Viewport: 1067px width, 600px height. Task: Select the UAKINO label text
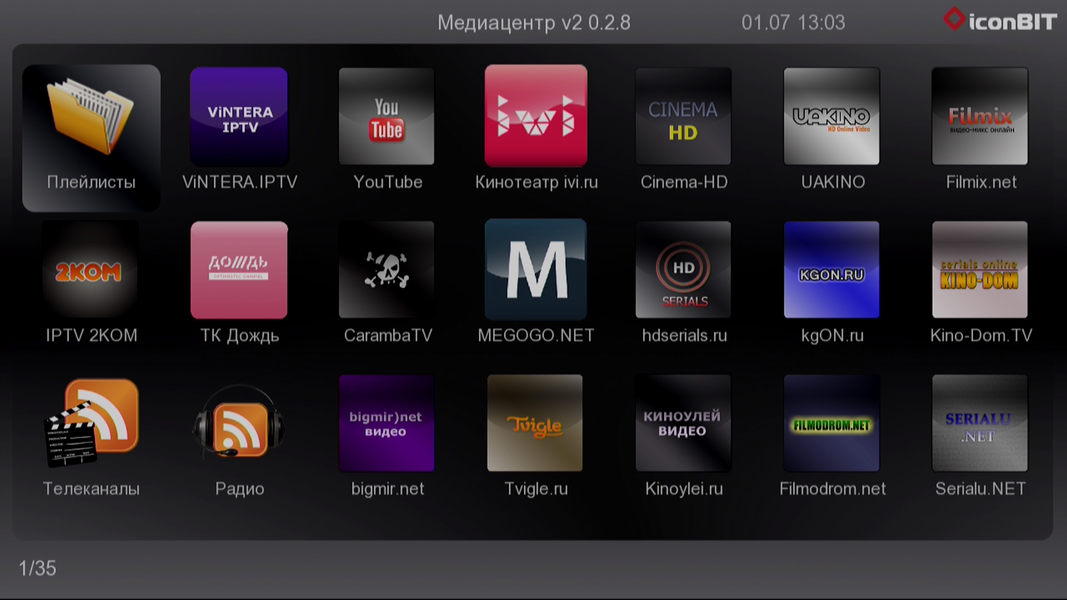[833, 182]
